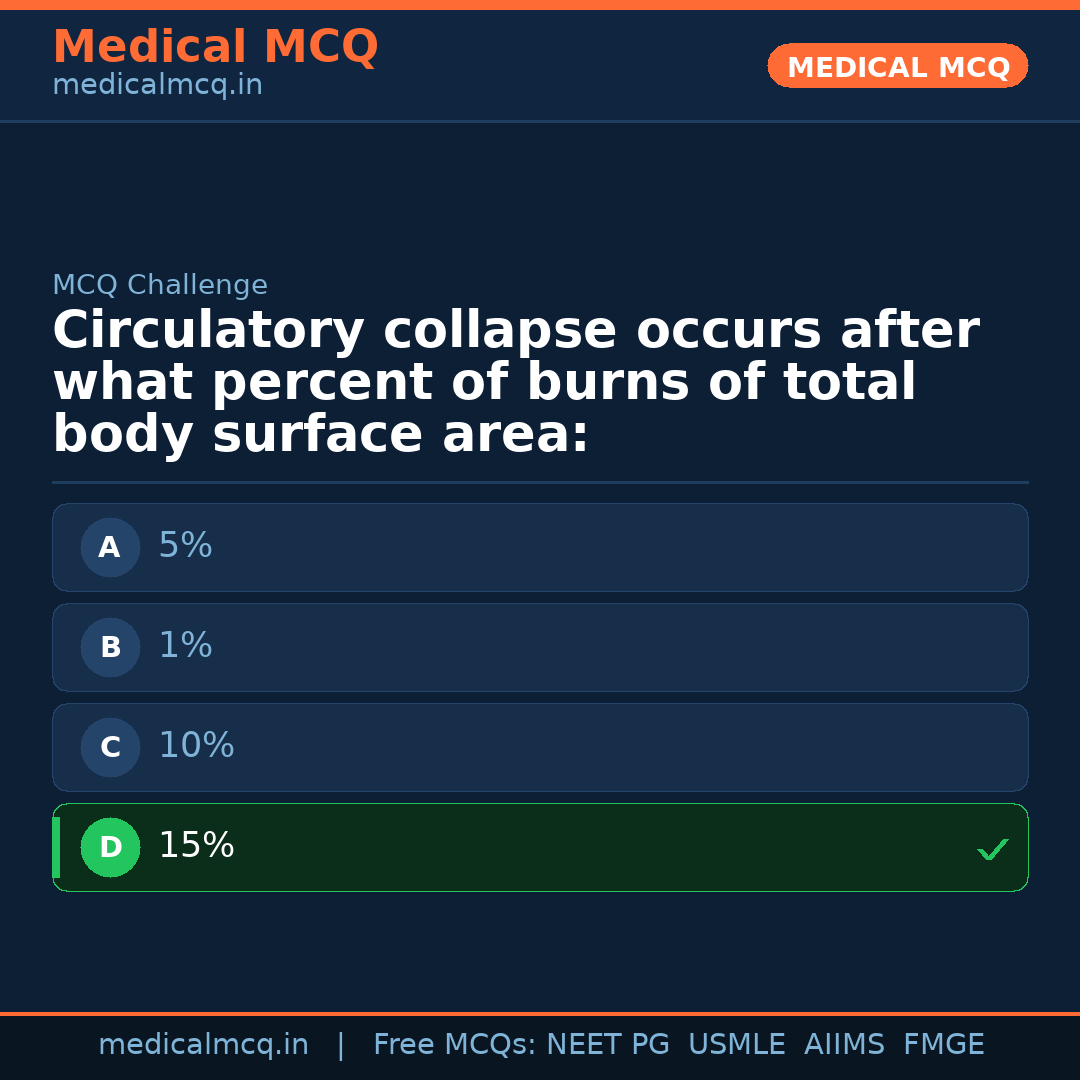Image resolution: width=1080 pixels, height=1080 pixels.
Task: Click FMGE in the footer
Action: point(943,1046)
